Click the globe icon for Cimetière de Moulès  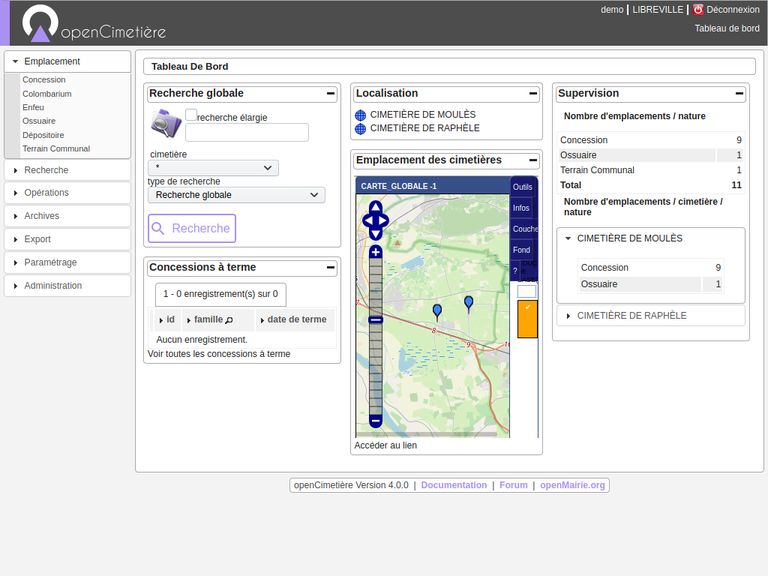coord(360,115)
